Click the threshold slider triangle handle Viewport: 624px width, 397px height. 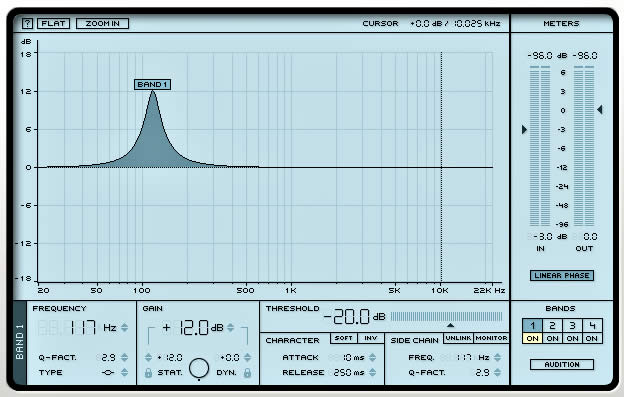pyautogui.click(x=450, y=325)
